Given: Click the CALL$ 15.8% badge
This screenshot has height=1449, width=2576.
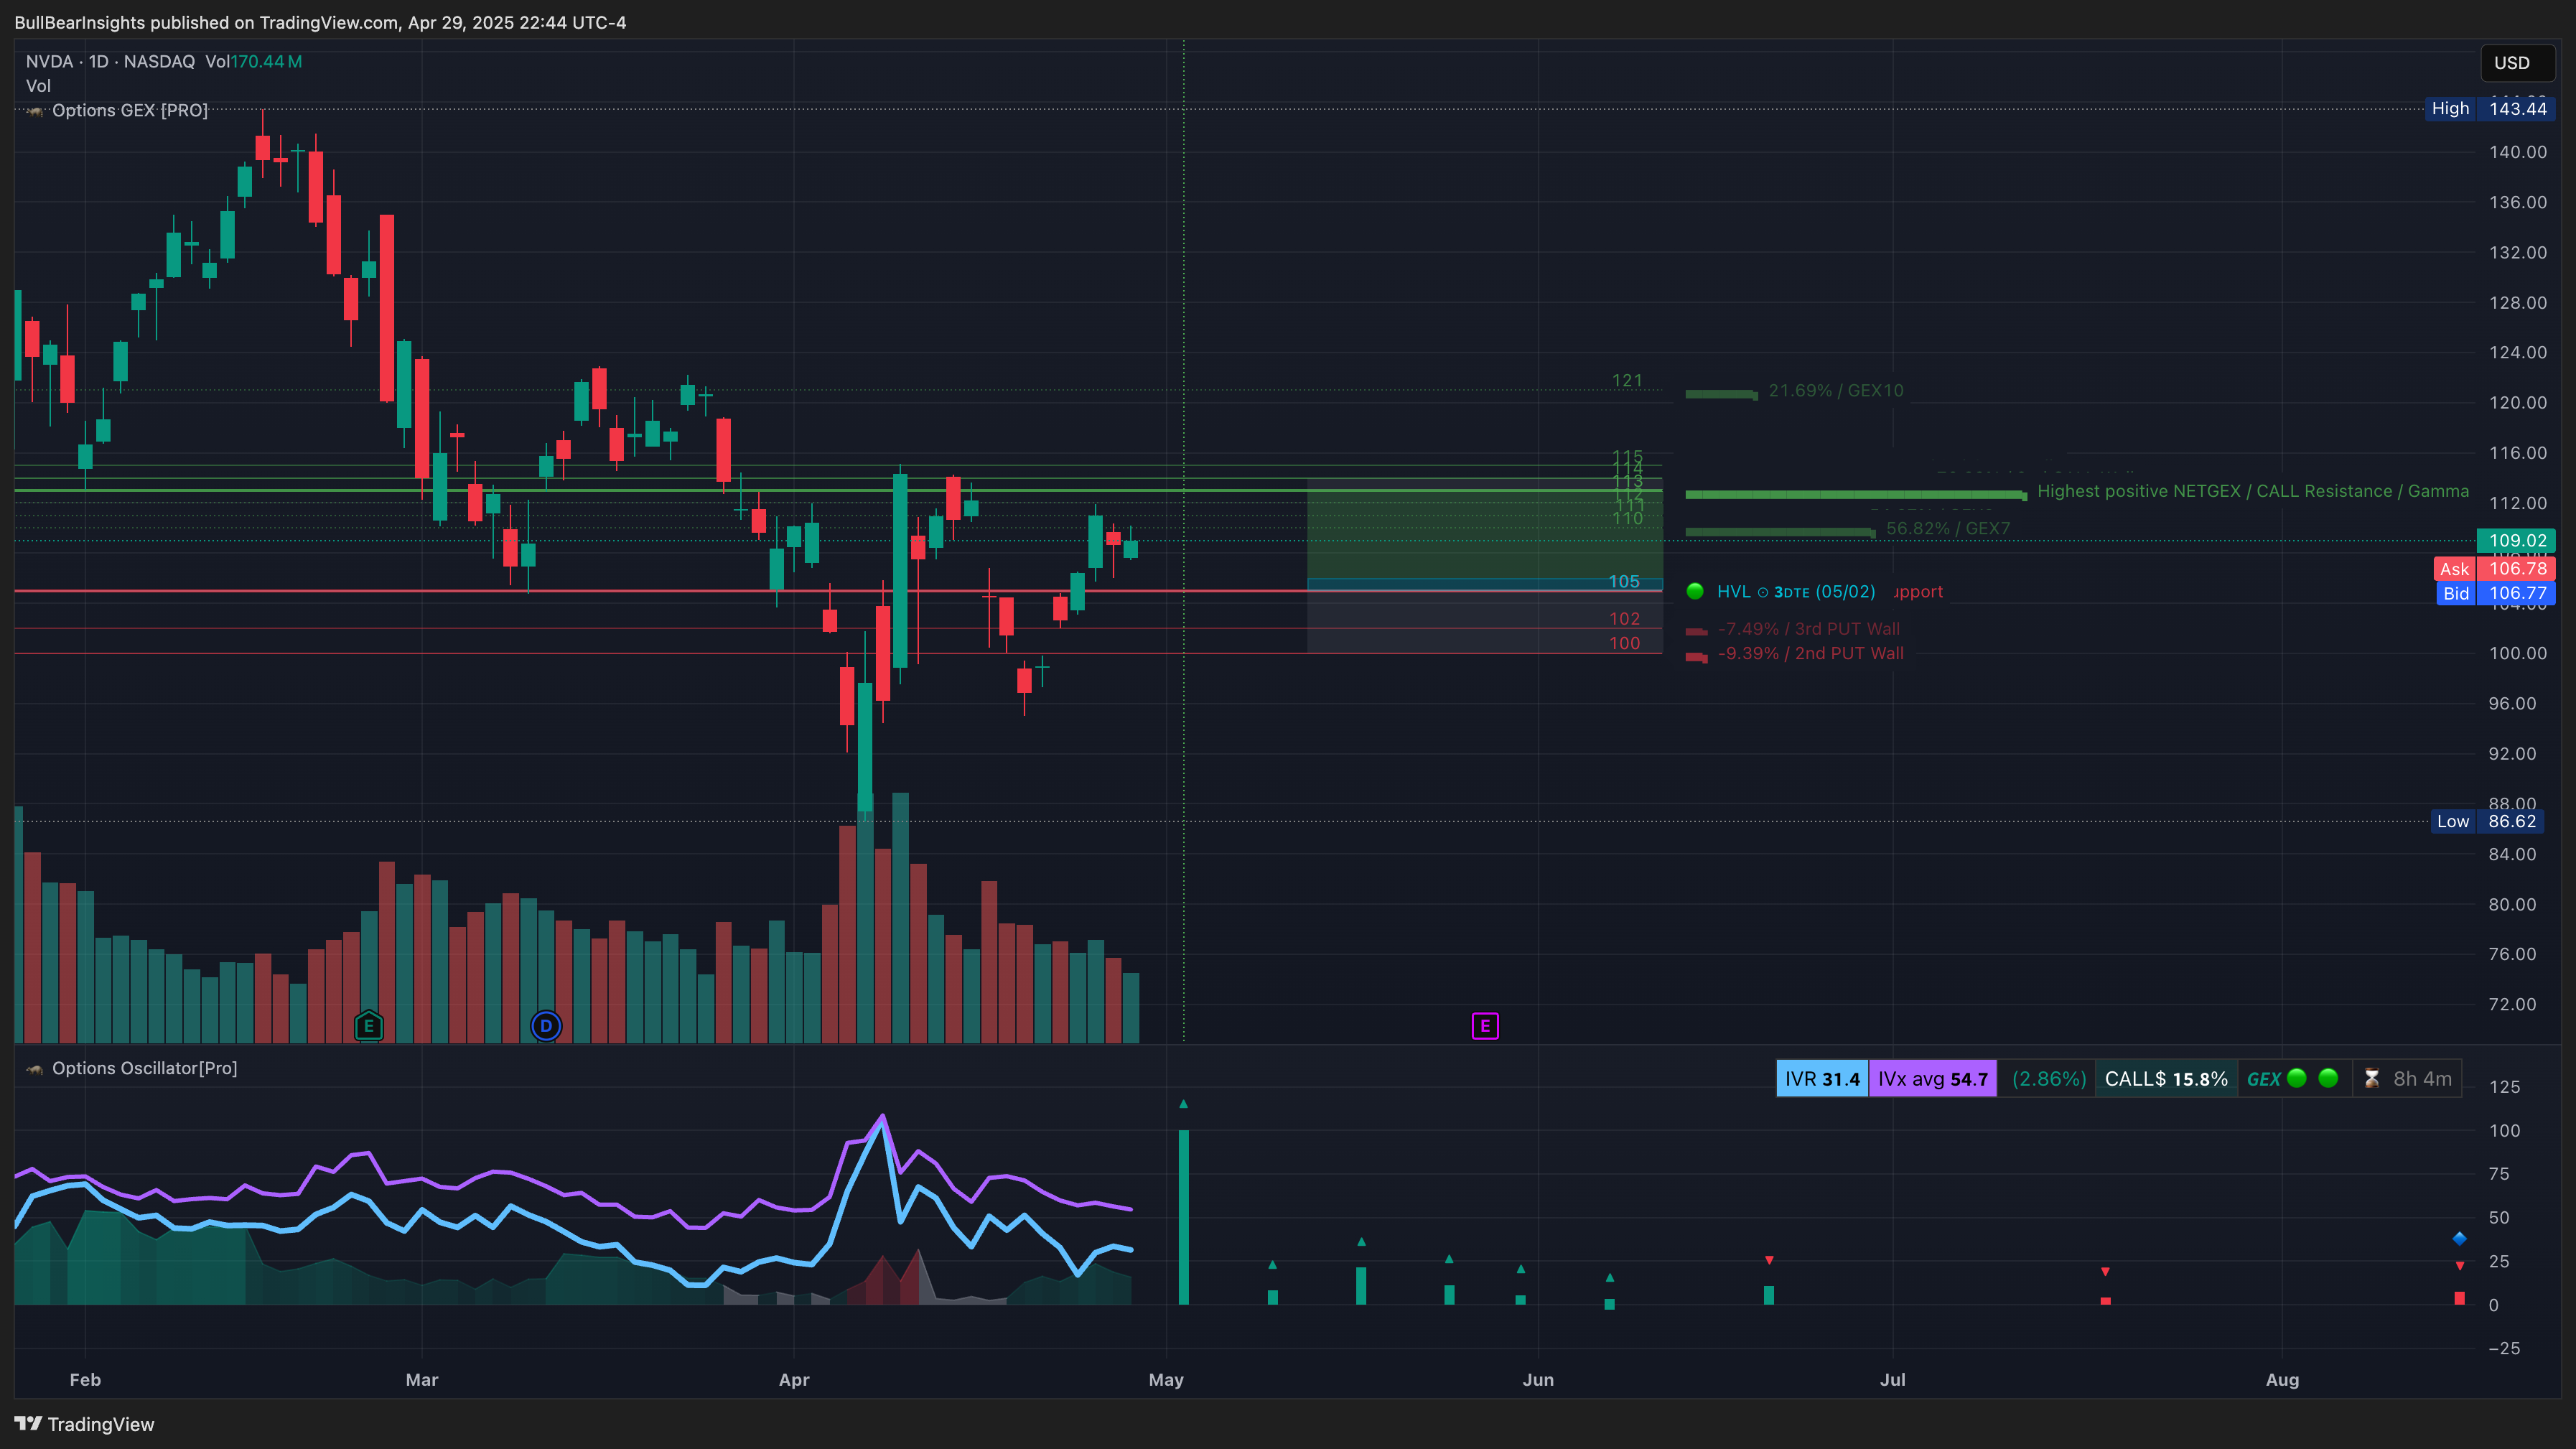Looking at the screenshot, I should point(2166,1079).
